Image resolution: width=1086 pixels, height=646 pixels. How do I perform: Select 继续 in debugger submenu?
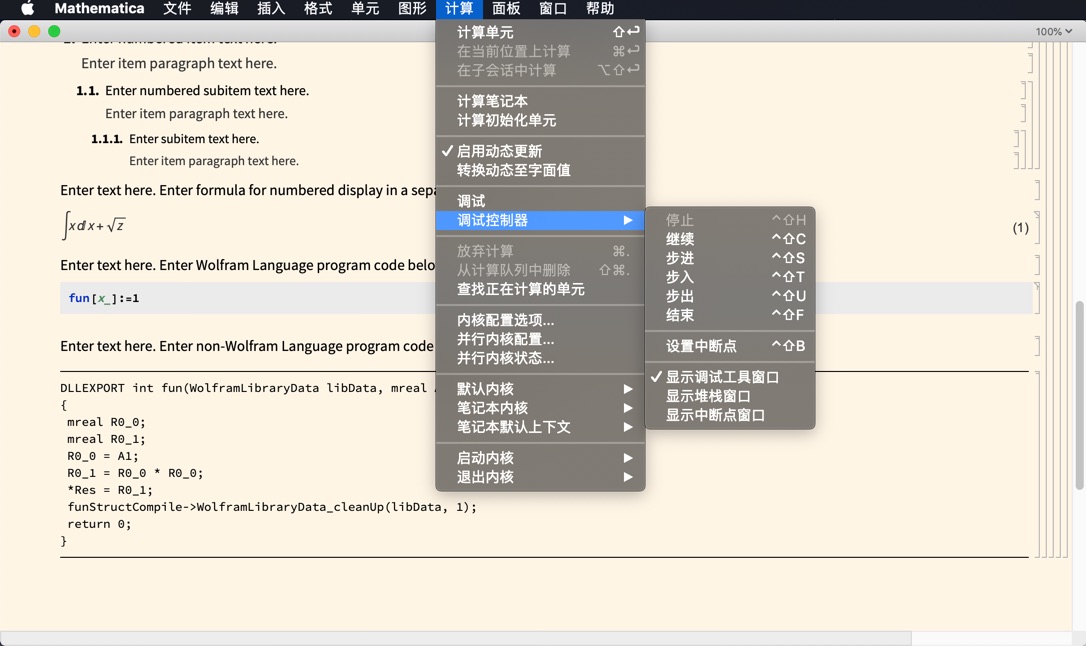click(730, 240)
